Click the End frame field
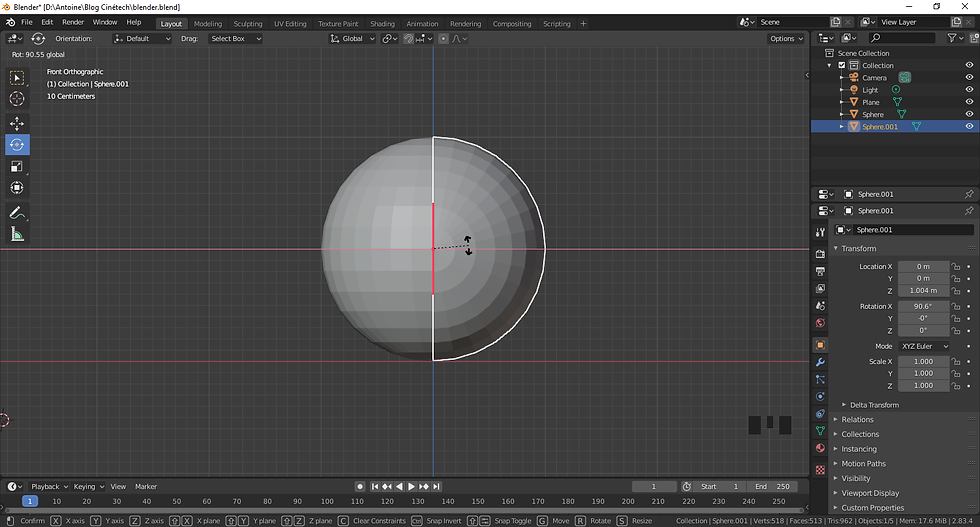The width and height of the screenshot is (980, 527). click(771, 486)
